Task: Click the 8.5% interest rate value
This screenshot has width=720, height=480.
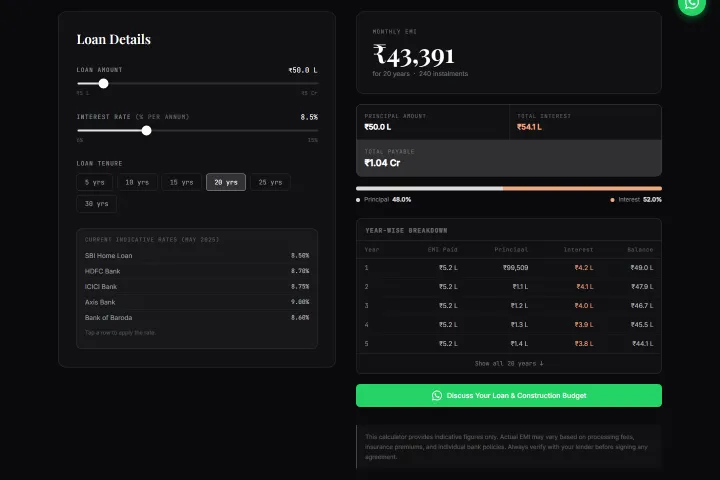Action: coord(309,117)
